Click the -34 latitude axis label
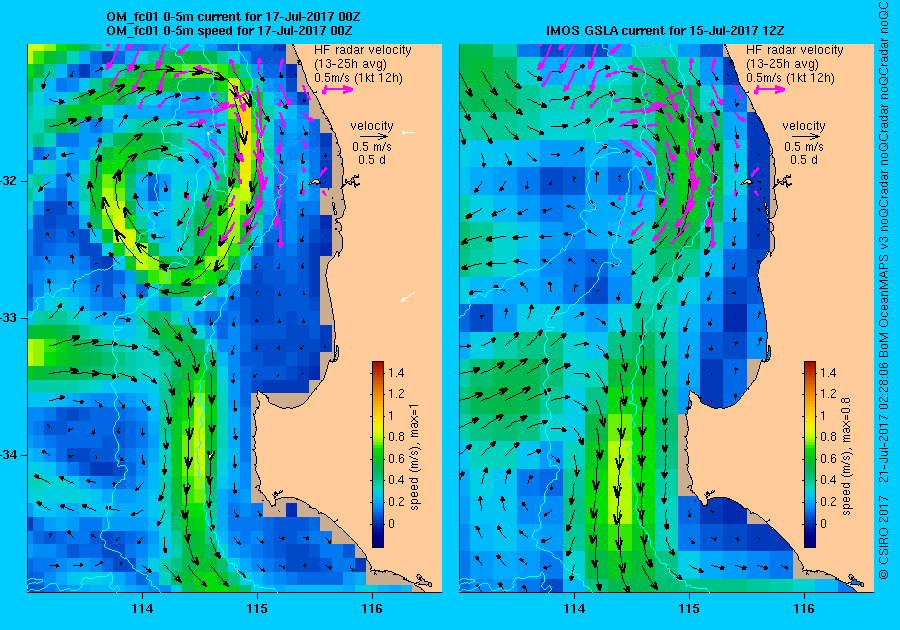 pyautogui.click(x=10, y=456)
